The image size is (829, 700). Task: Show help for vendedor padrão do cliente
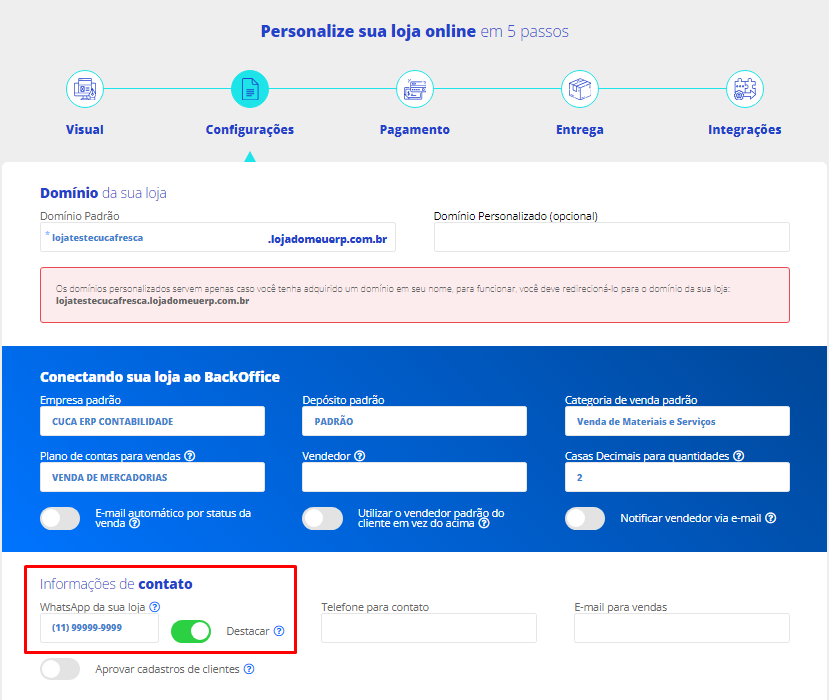[x=484, y=523]
